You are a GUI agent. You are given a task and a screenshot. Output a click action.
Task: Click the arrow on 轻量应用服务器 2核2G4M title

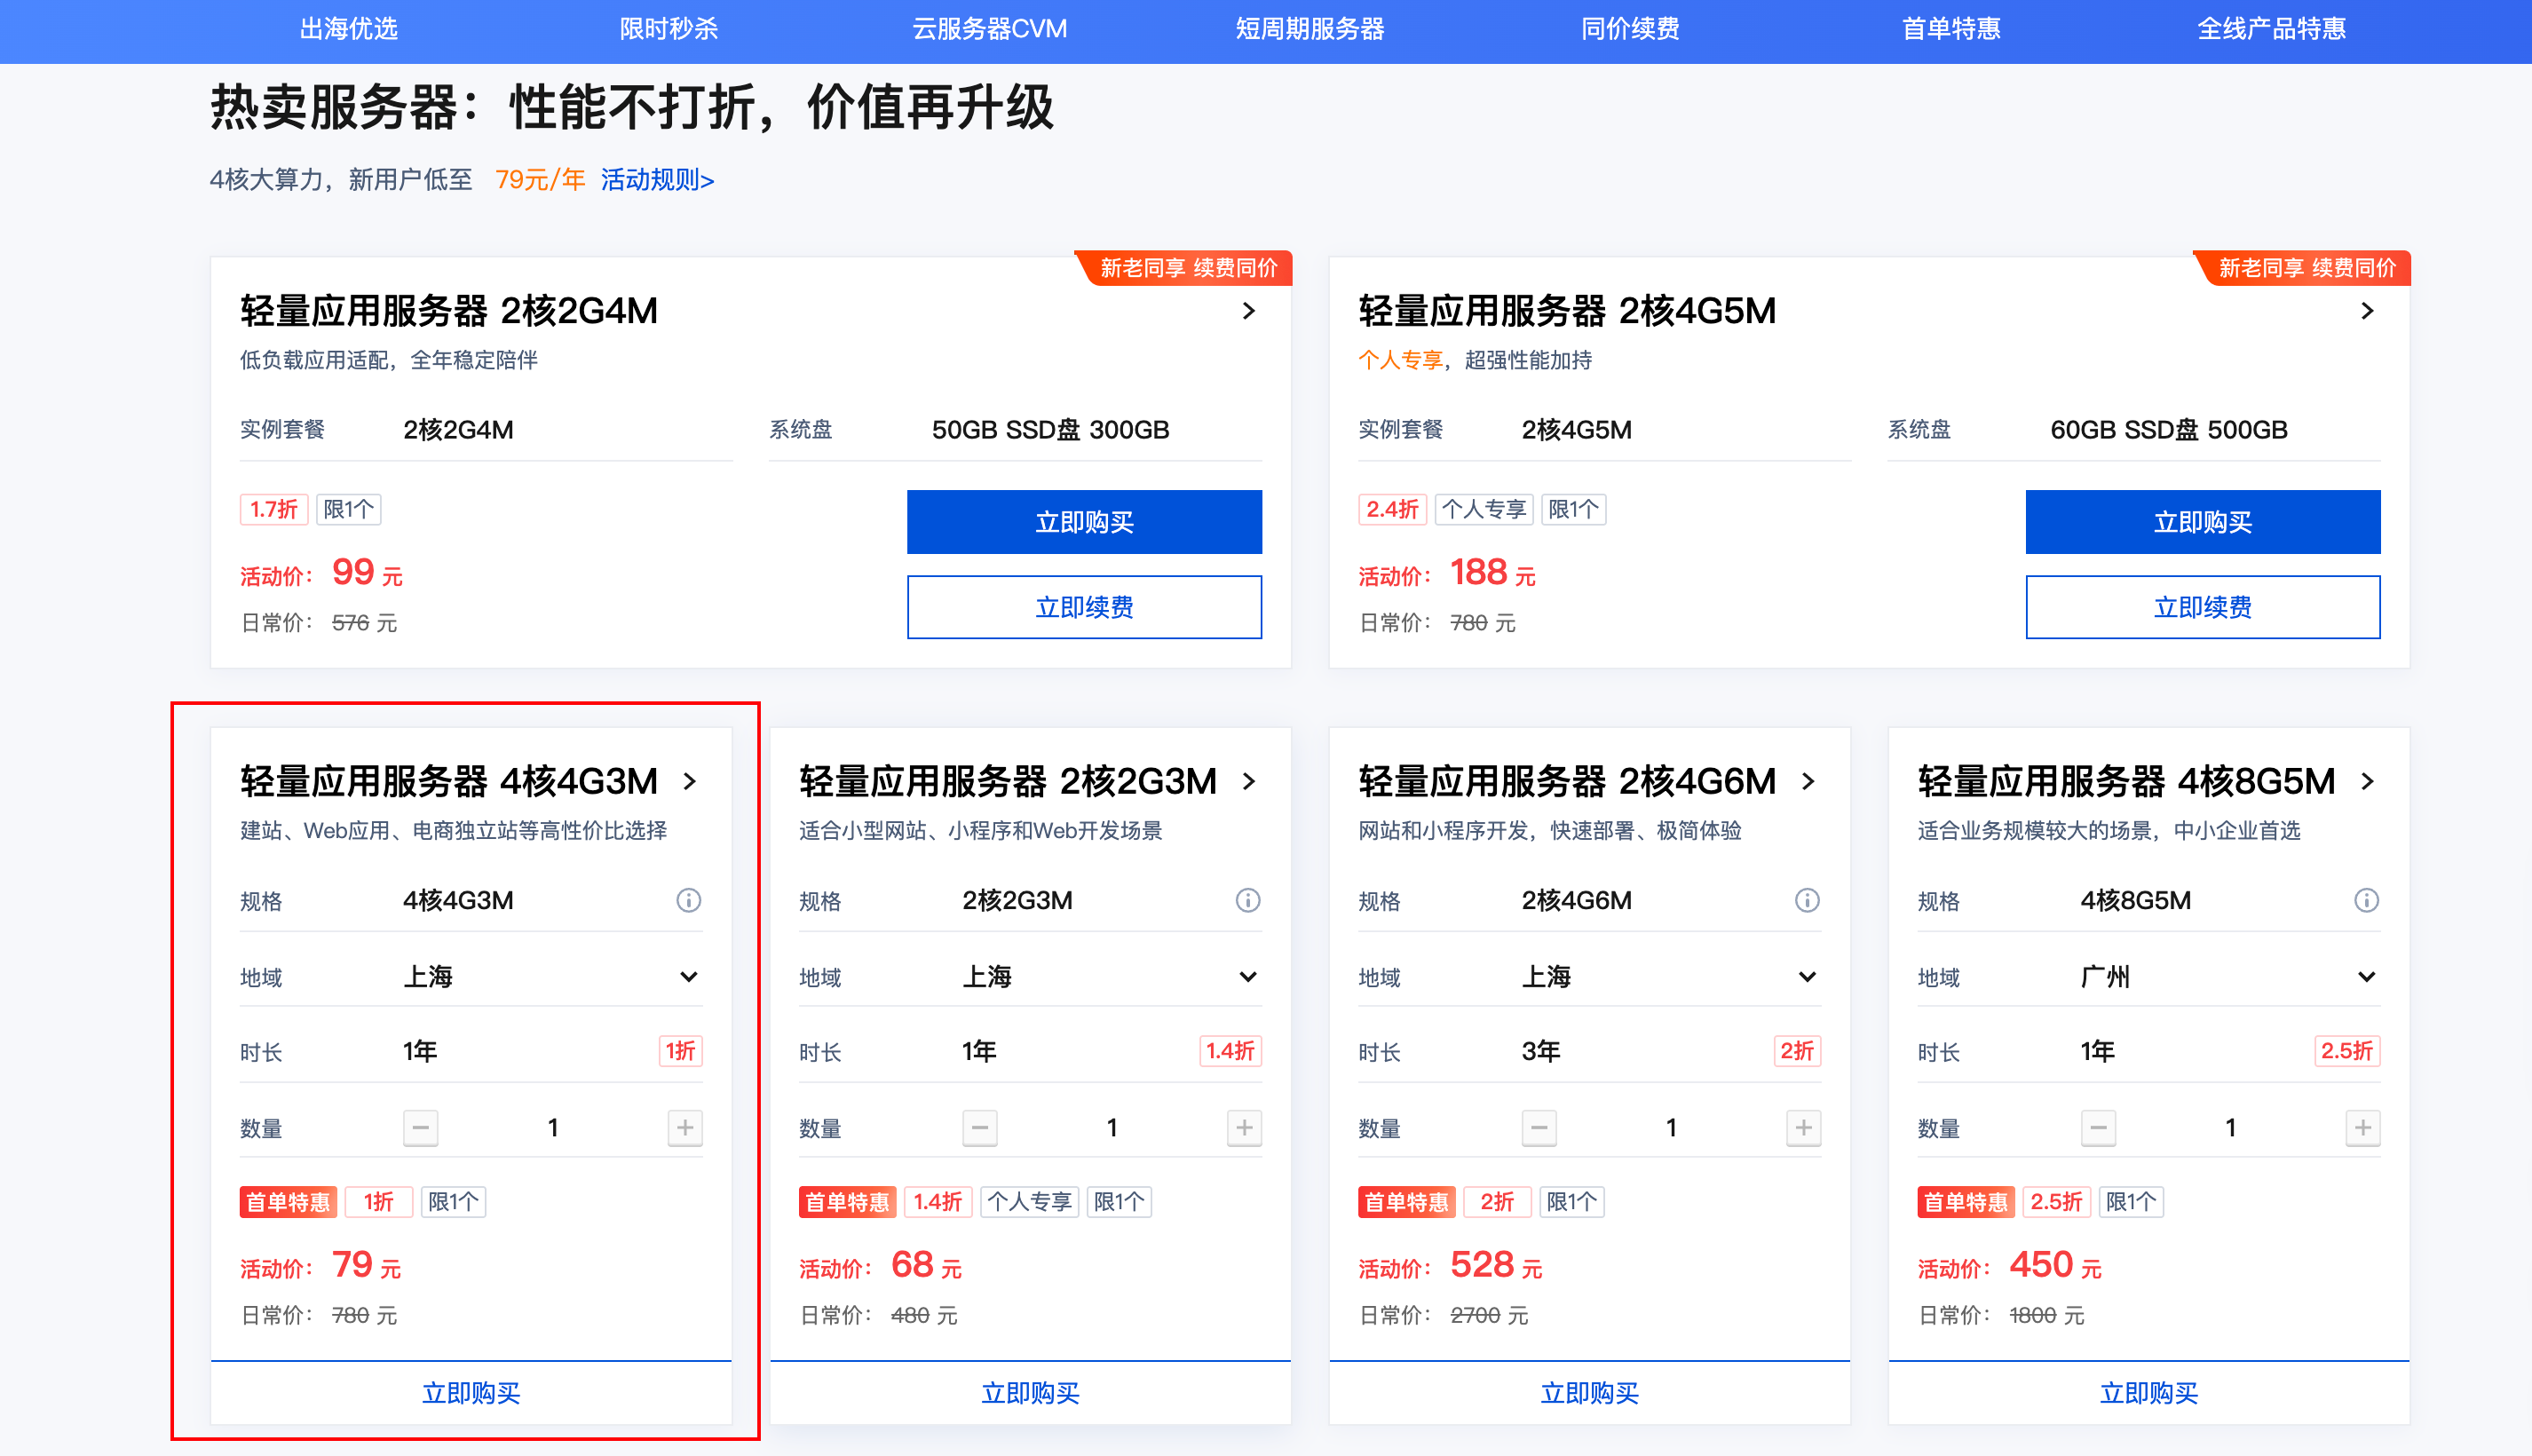(1248, 311)
